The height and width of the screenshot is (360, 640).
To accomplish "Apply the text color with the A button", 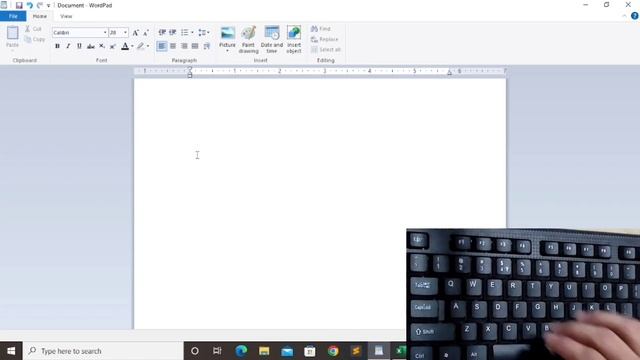I will tap(125, 46).
